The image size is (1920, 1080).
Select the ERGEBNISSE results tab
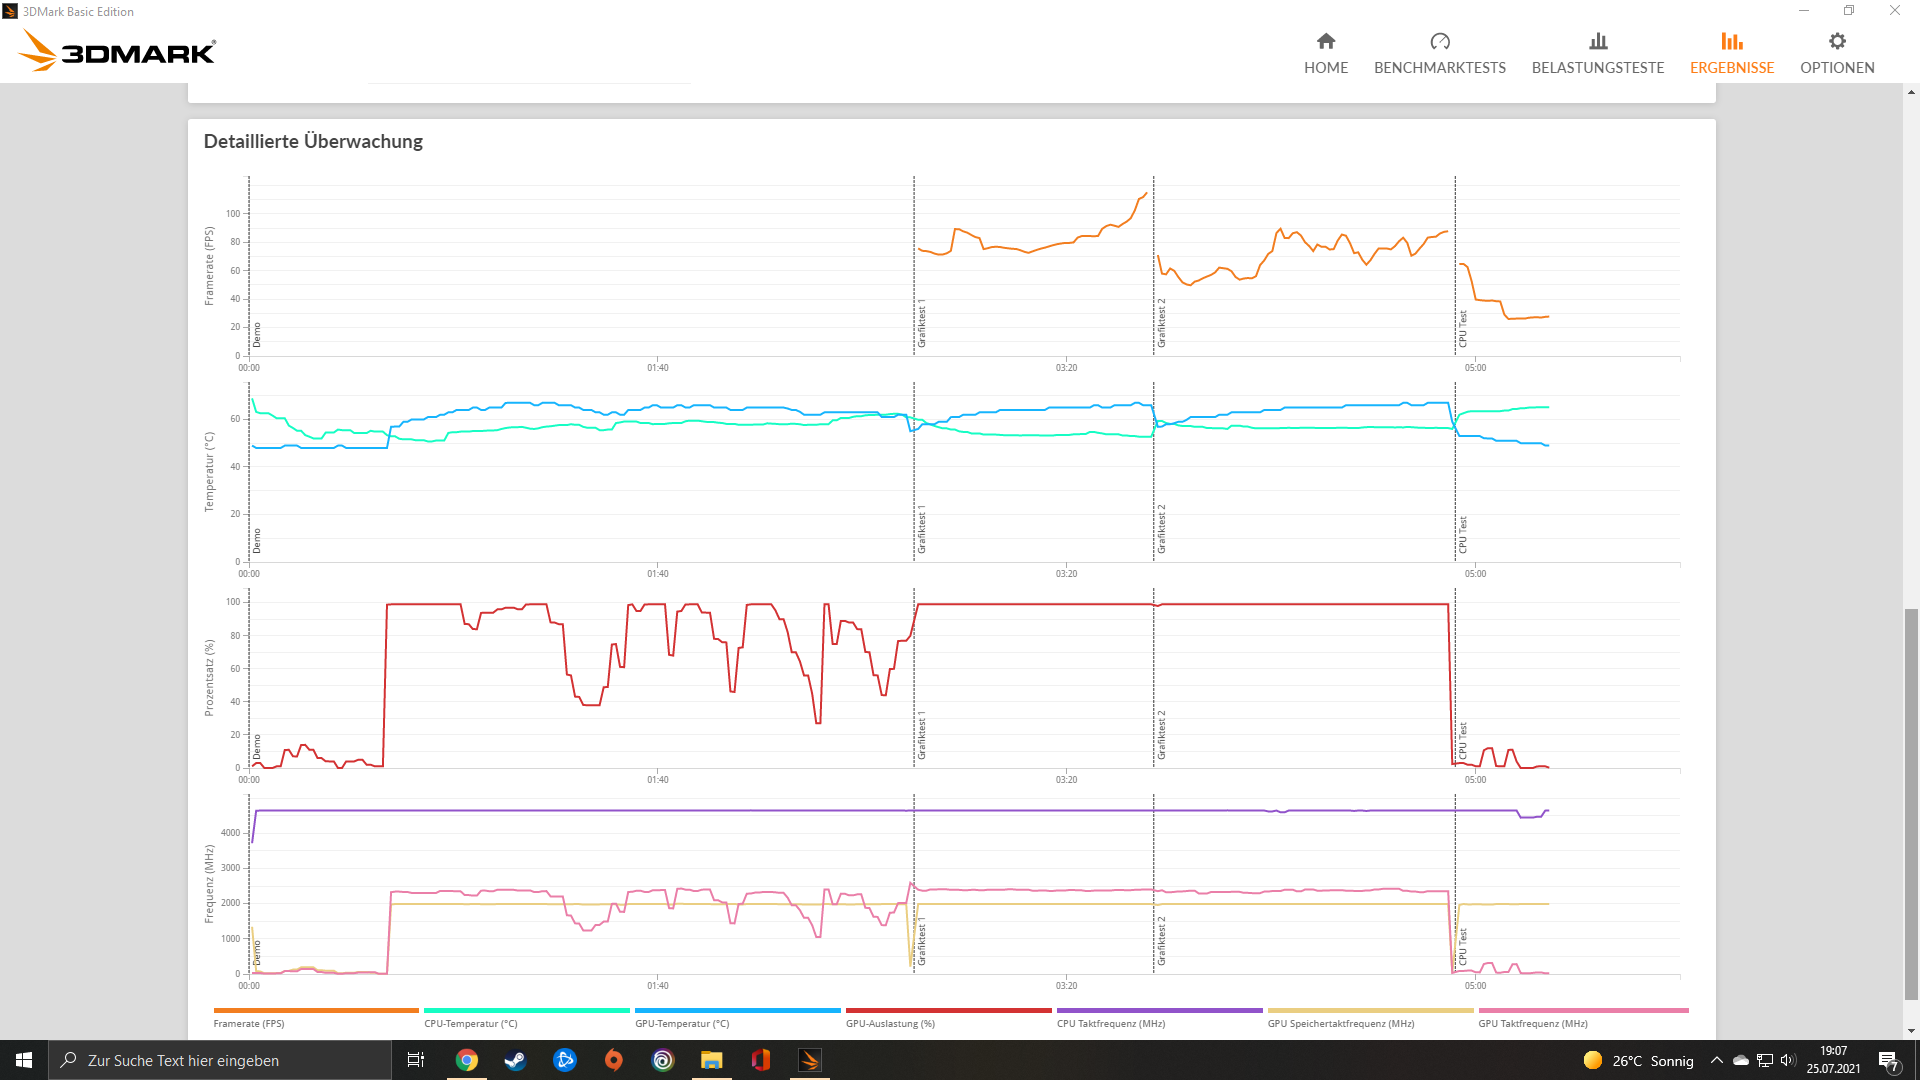click(x=1731, y=53)
